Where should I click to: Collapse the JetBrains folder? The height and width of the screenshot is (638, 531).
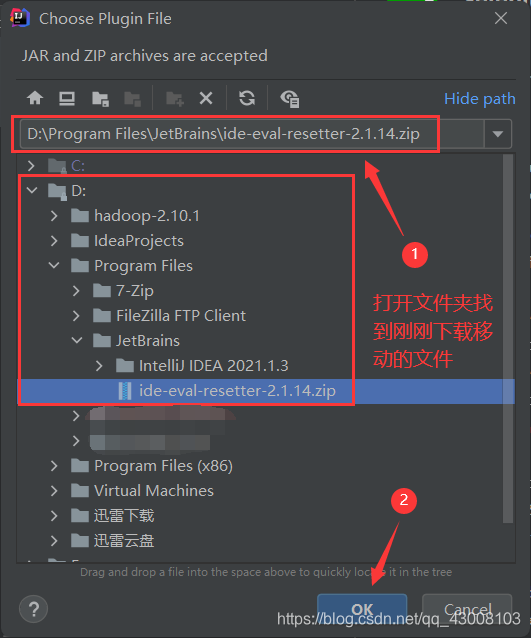click(x=77, y=340)
